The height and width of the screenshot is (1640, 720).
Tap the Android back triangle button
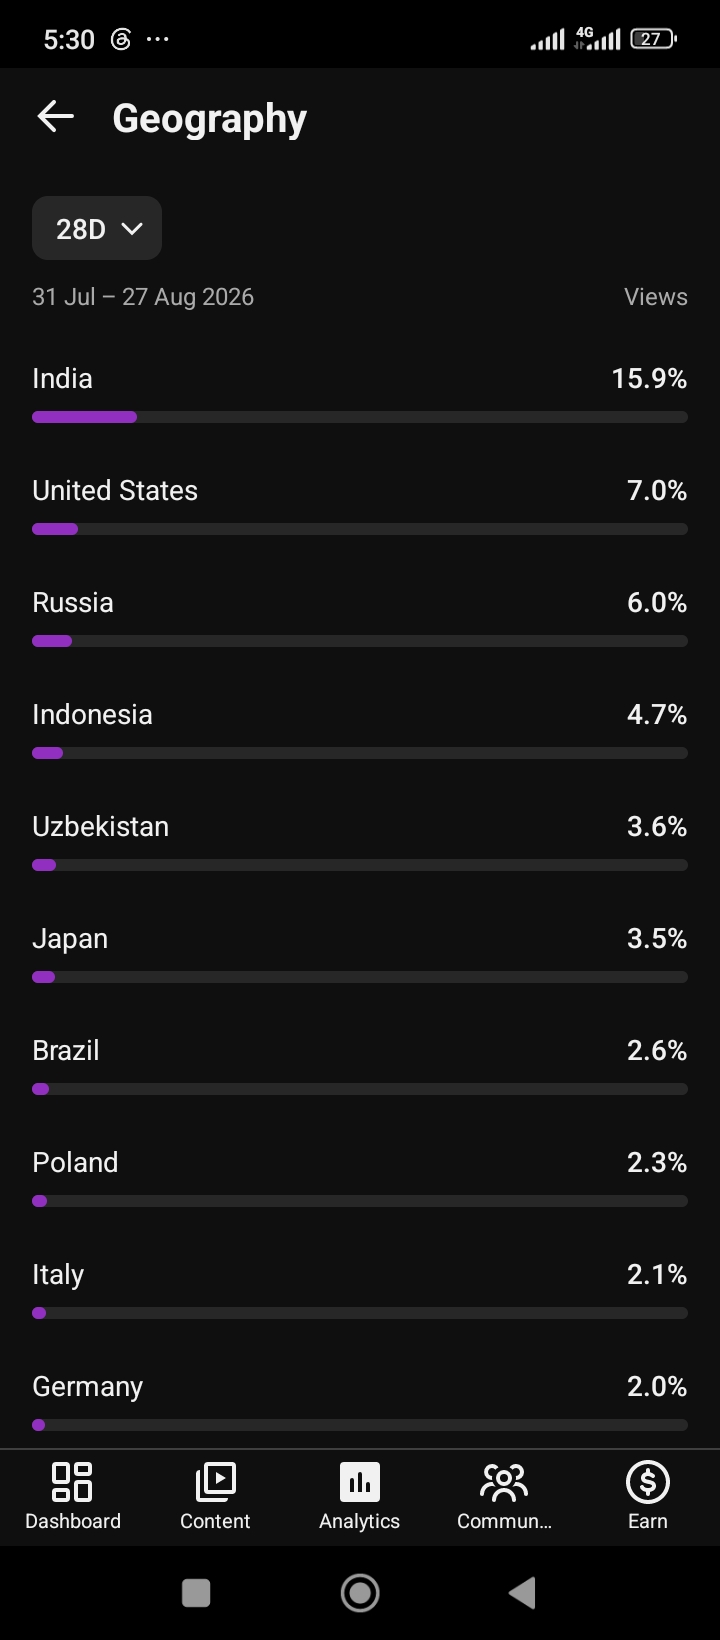[522, 1592]
